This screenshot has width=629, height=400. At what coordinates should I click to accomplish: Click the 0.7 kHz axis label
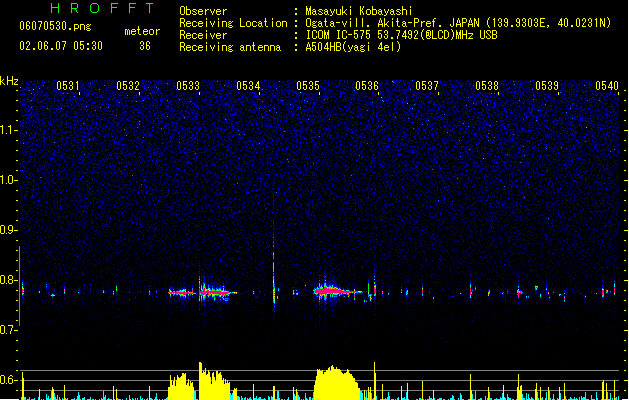(8, 330)
